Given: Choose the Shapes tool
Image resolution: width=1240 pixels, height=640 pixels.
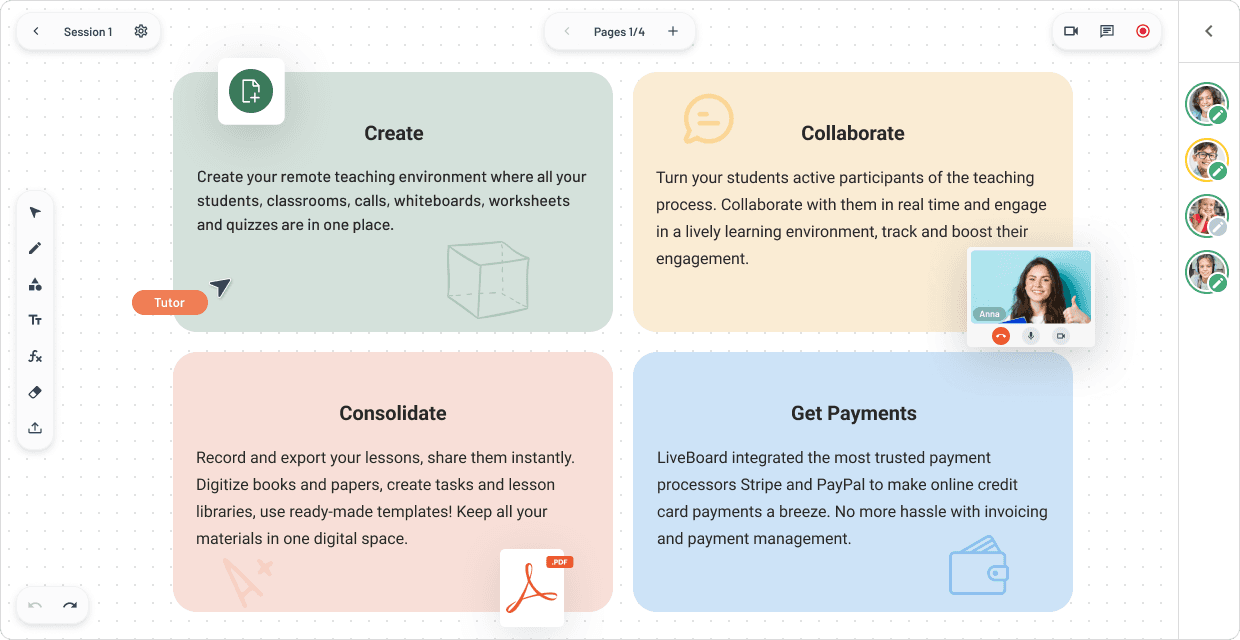Looking at the screenshot, I should click(x=35, y=284).
